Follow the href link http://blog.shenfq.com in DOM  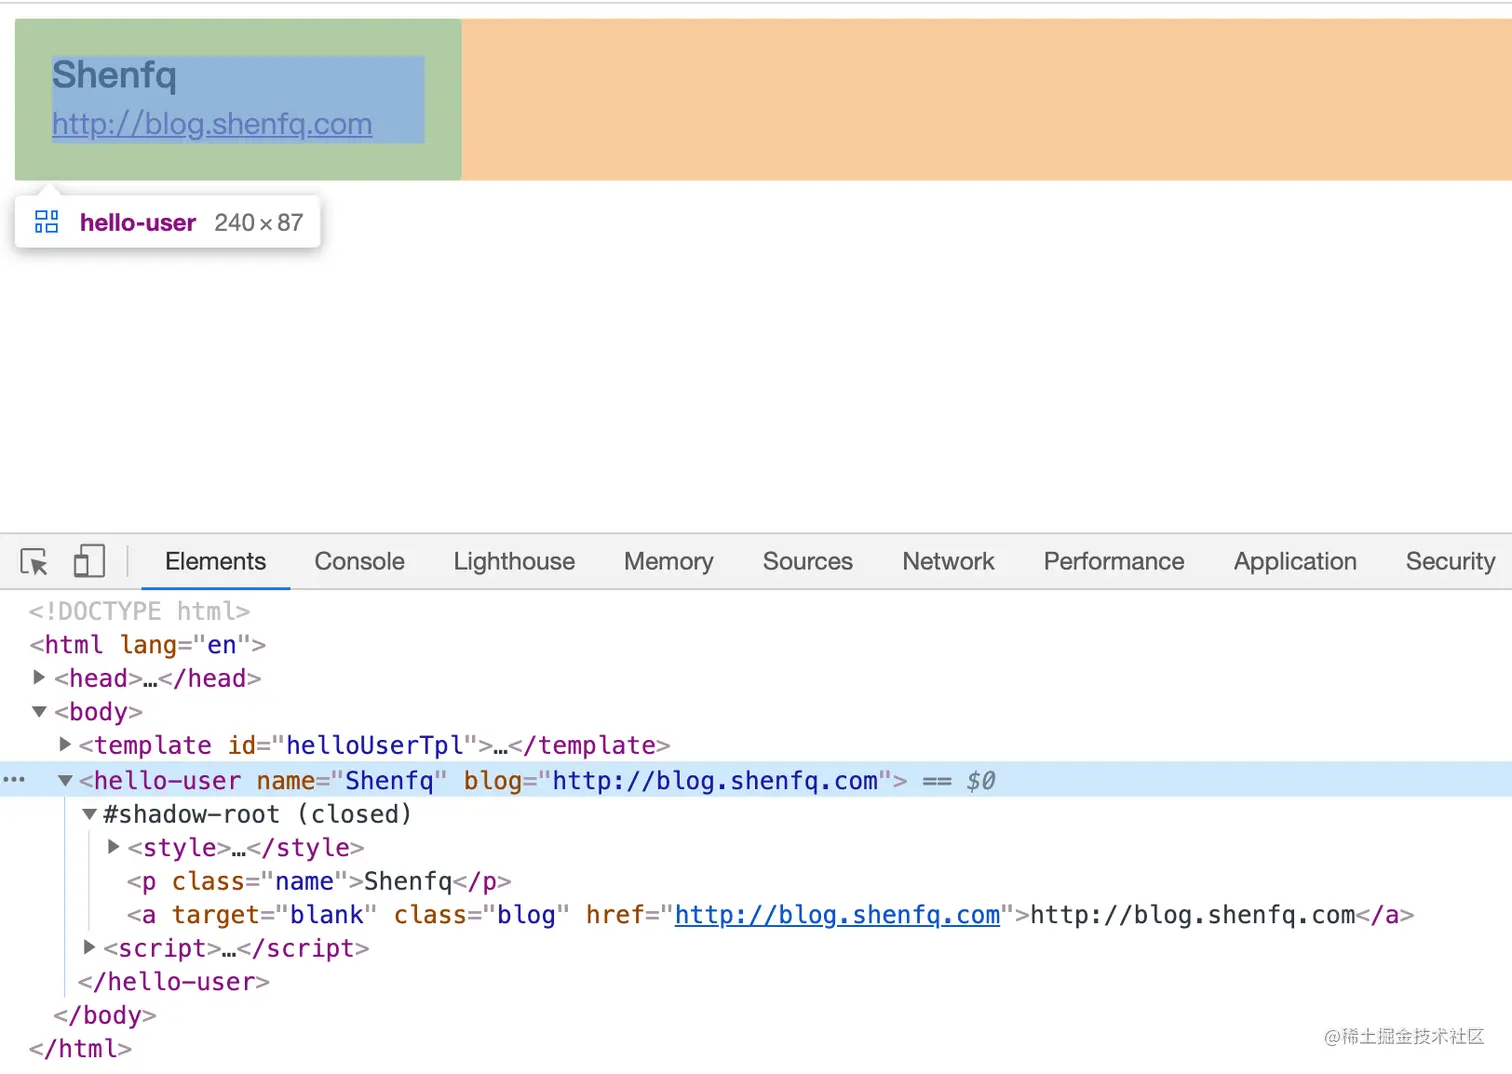pyautogui.click(x=837, y=915)
